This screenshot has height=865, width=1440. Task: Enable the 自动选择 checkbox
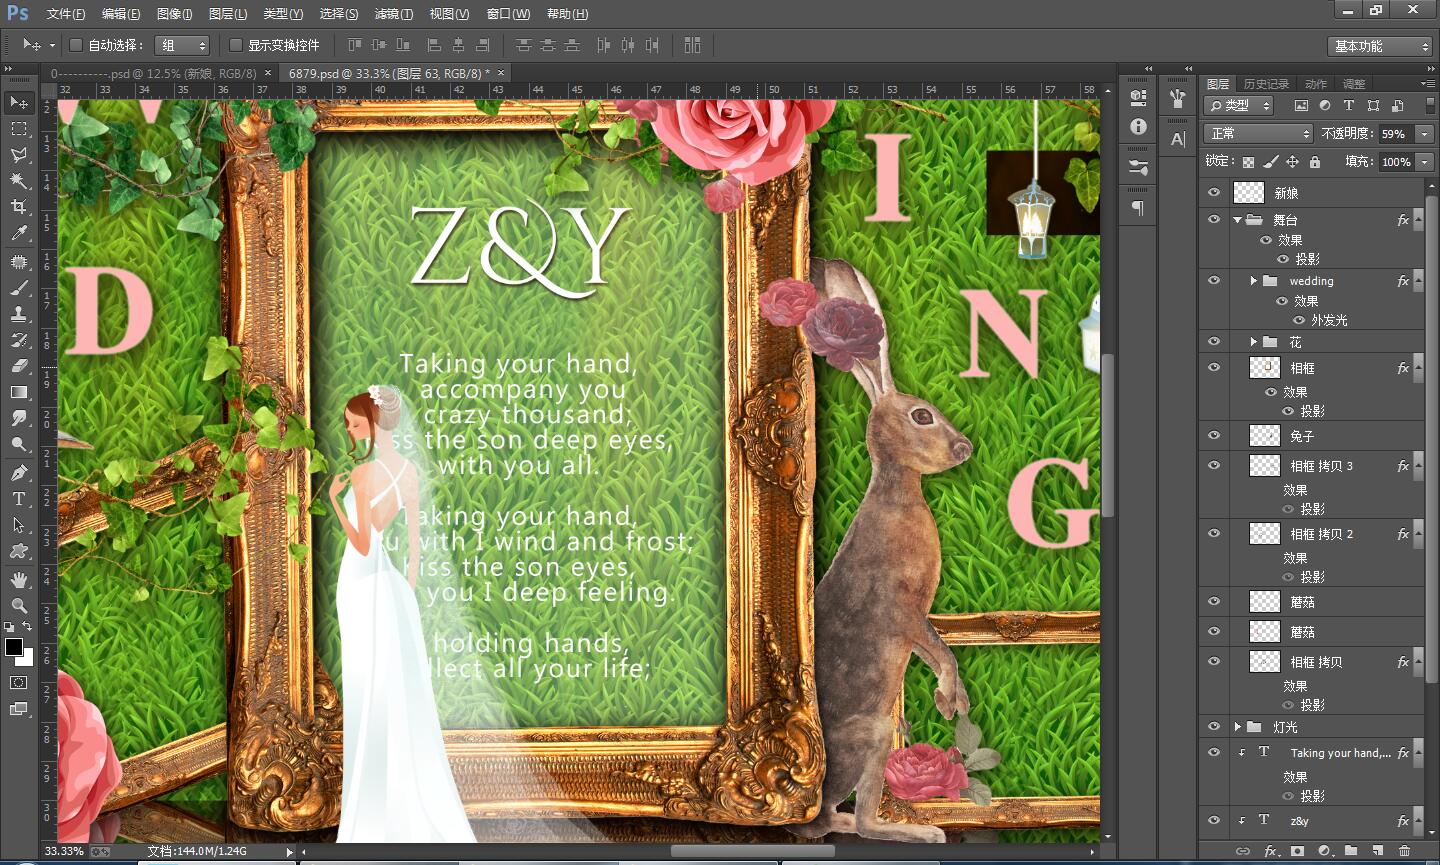point(75,45)
